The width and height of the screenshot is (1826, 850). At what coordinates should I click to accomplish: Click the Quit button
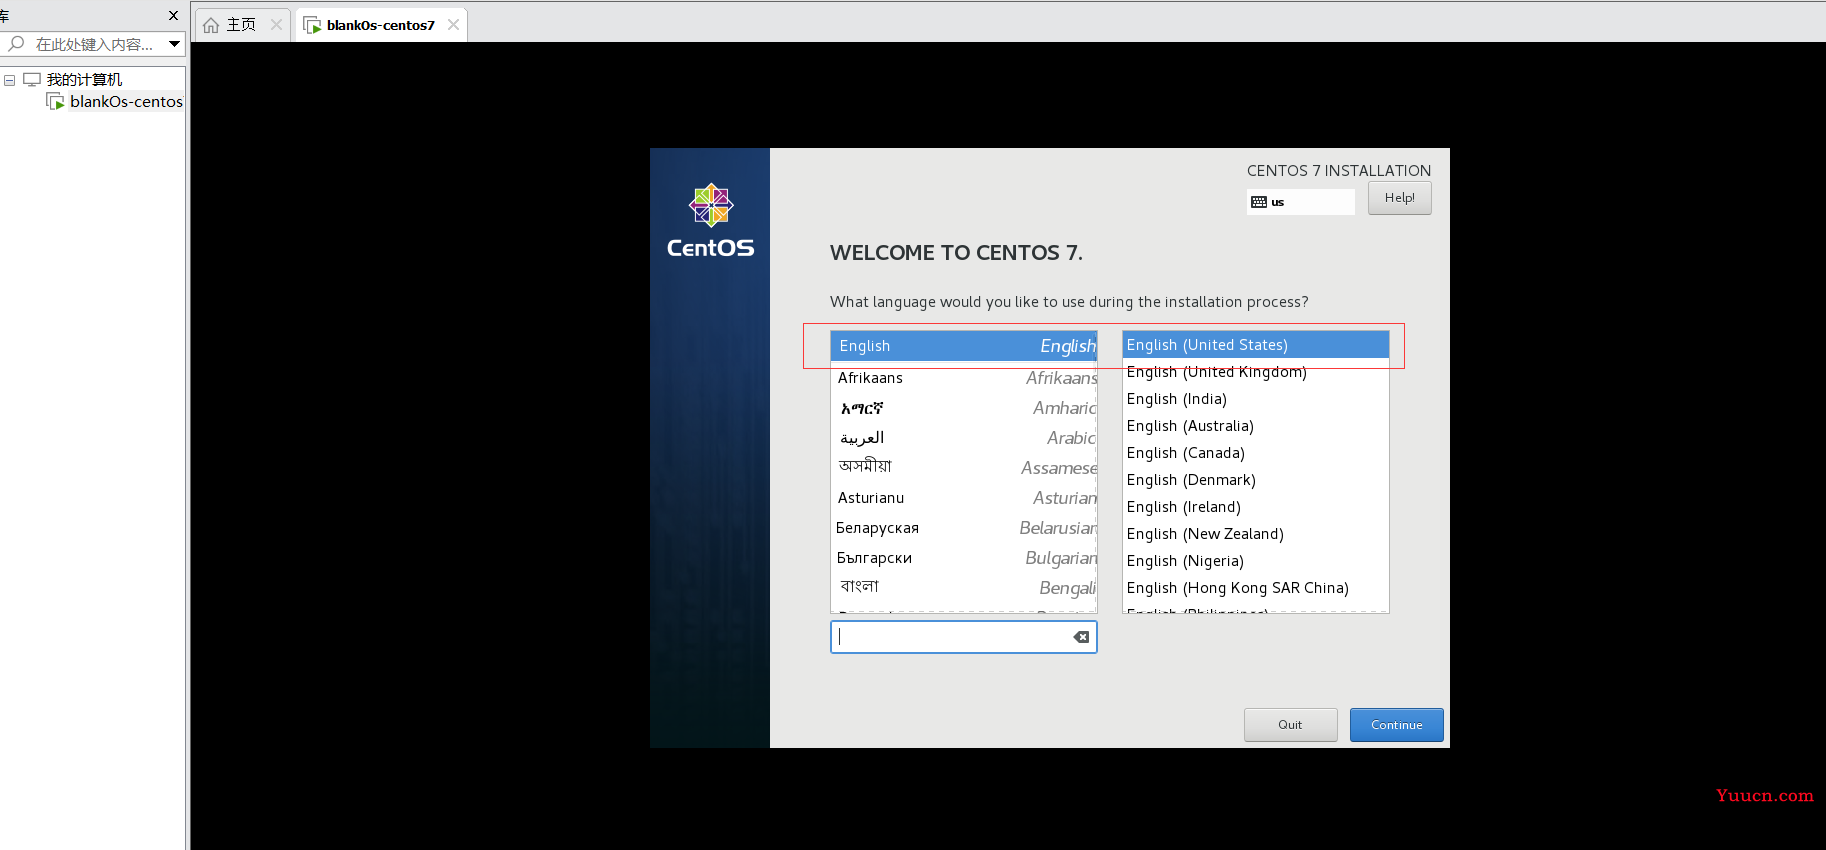[x=1290, y=725]
